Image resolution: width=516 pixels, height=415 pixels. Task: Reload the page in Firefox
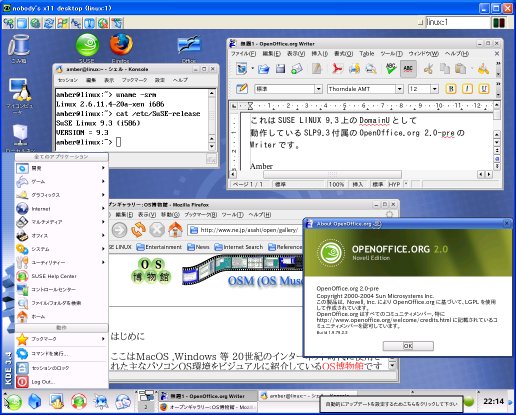[x=138, y=229]
